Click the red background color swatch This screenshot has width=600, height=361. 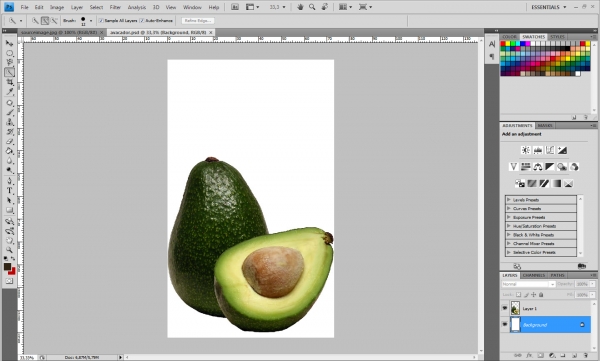point(12,271)
